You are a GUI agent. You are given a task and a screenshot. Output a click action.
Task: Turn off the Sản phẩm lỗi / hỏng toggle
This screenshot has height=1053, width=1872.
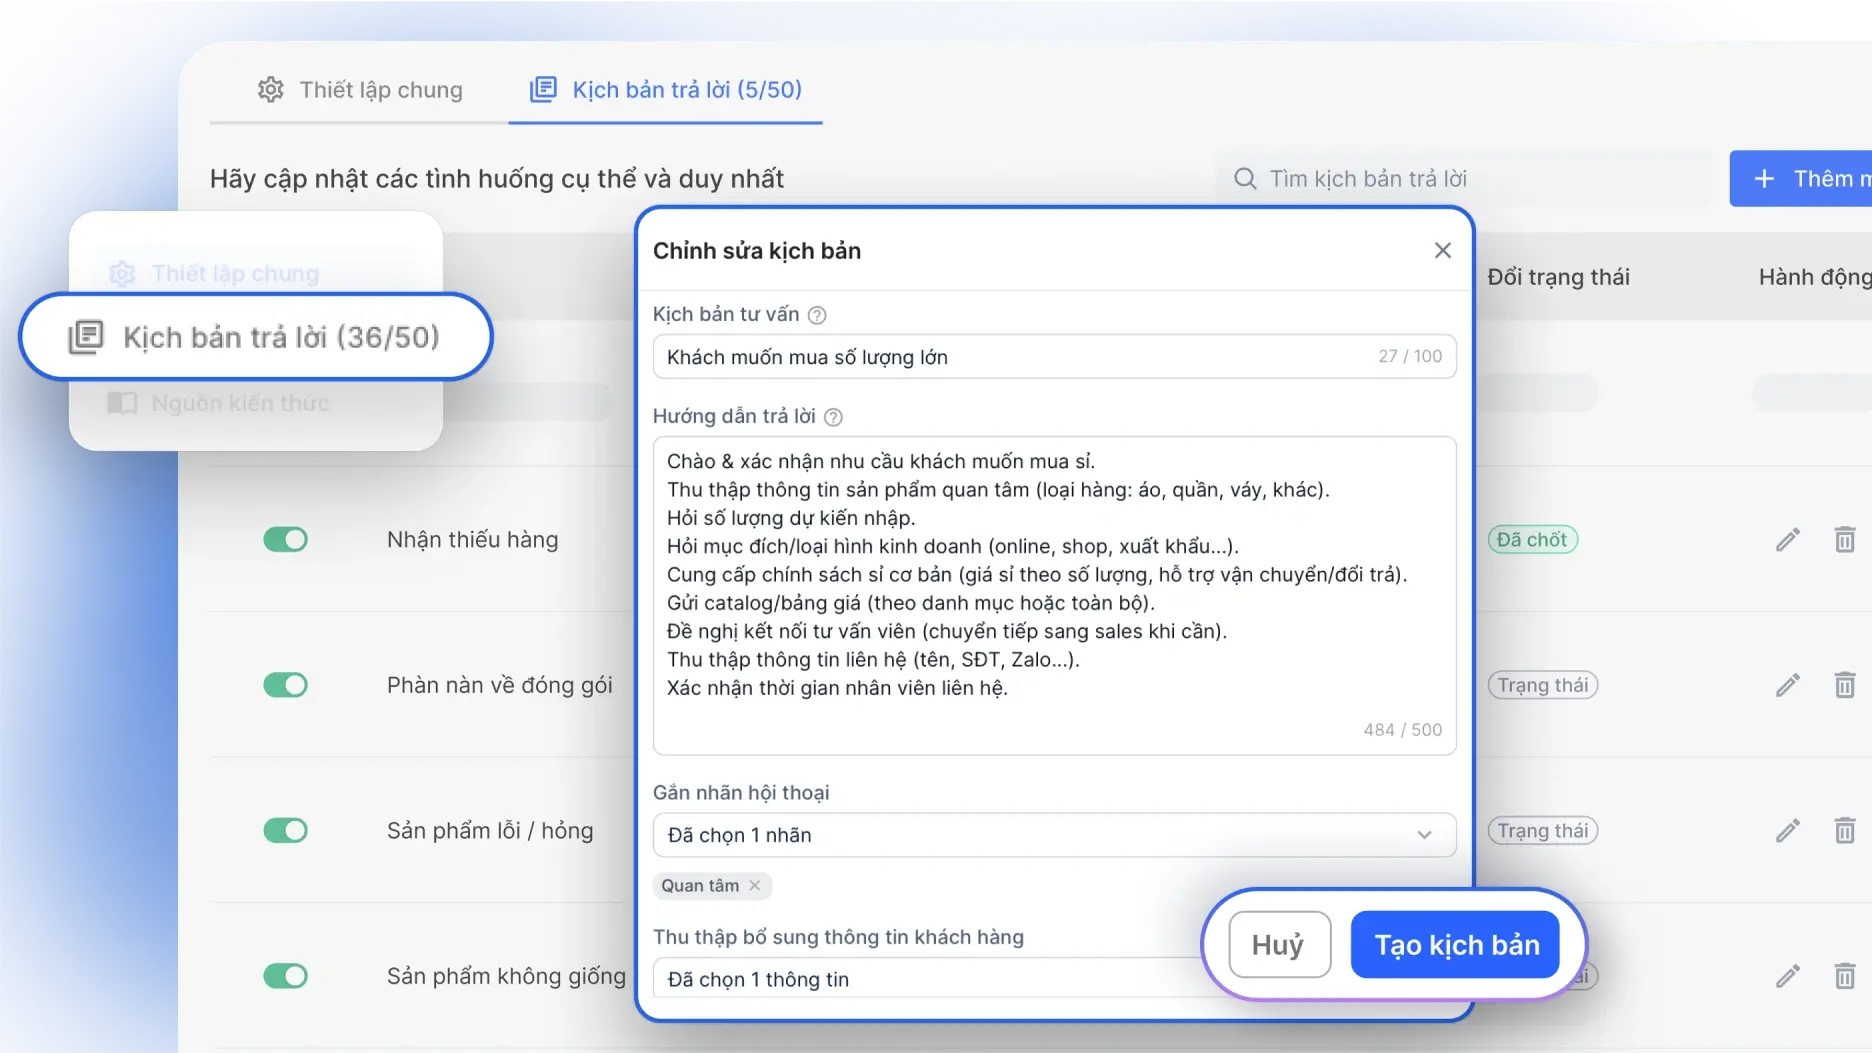click(x=286, y=830)
